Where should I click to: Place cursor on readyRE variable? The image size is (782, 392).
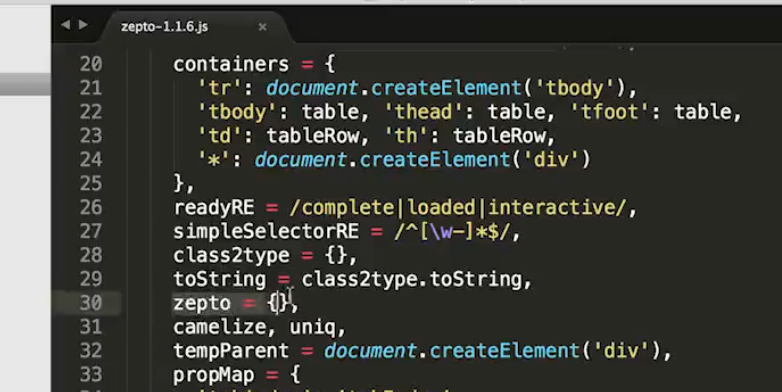click(213, 208)
